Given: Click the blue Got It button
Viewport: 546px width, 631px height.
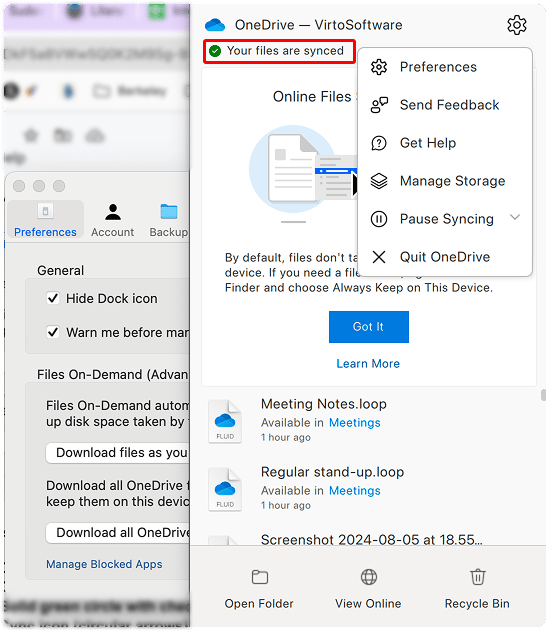Looking at the screenshot, I should pos(369,327).
